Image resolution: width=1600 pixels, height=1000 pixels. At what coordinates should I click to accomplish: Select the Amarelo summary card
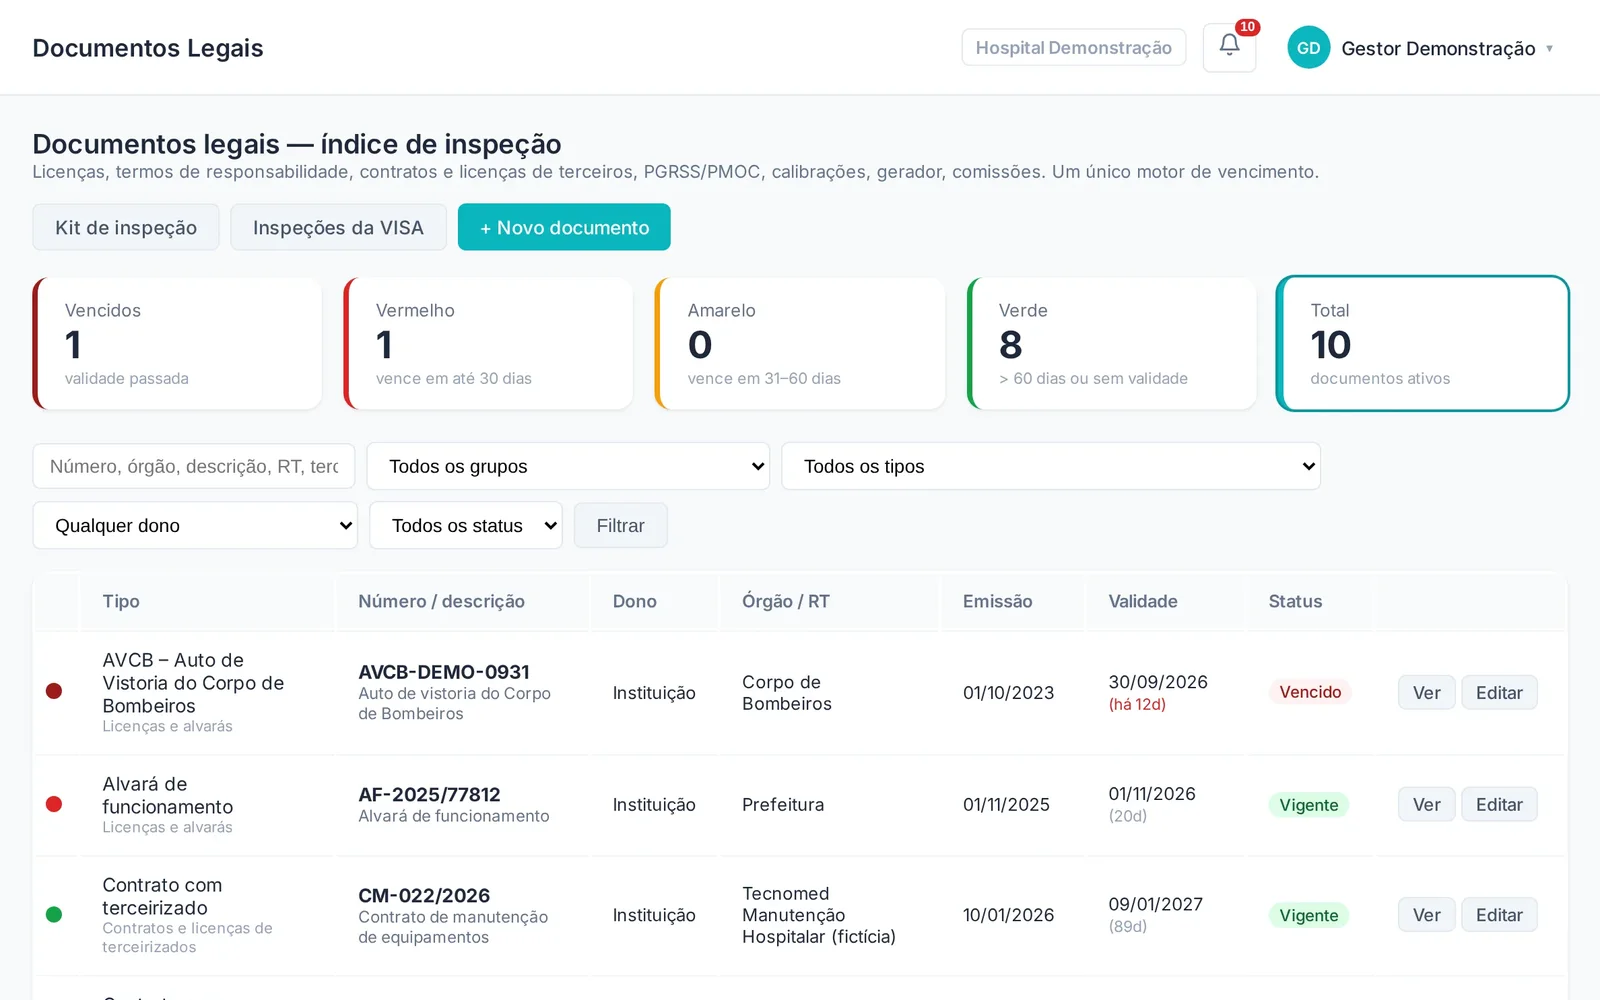pos(800,343)
